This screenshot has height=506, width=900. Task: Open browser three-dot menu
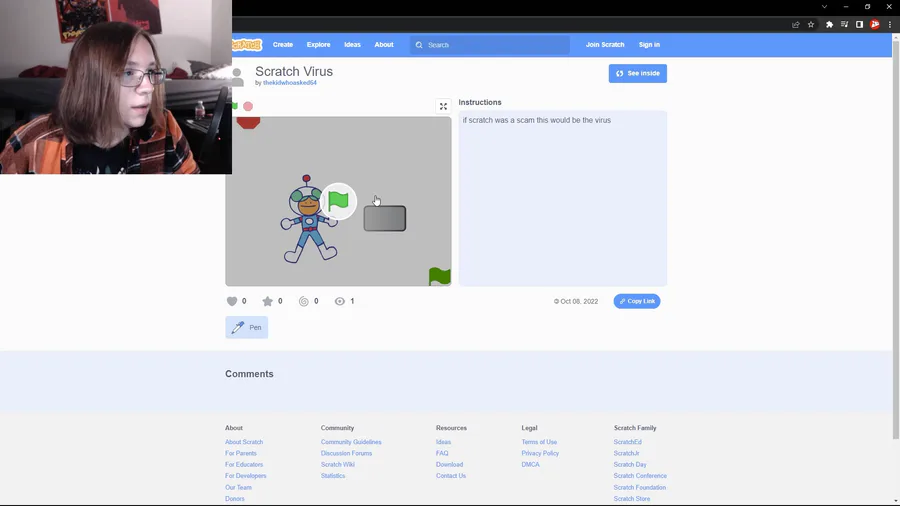[890, 25]
